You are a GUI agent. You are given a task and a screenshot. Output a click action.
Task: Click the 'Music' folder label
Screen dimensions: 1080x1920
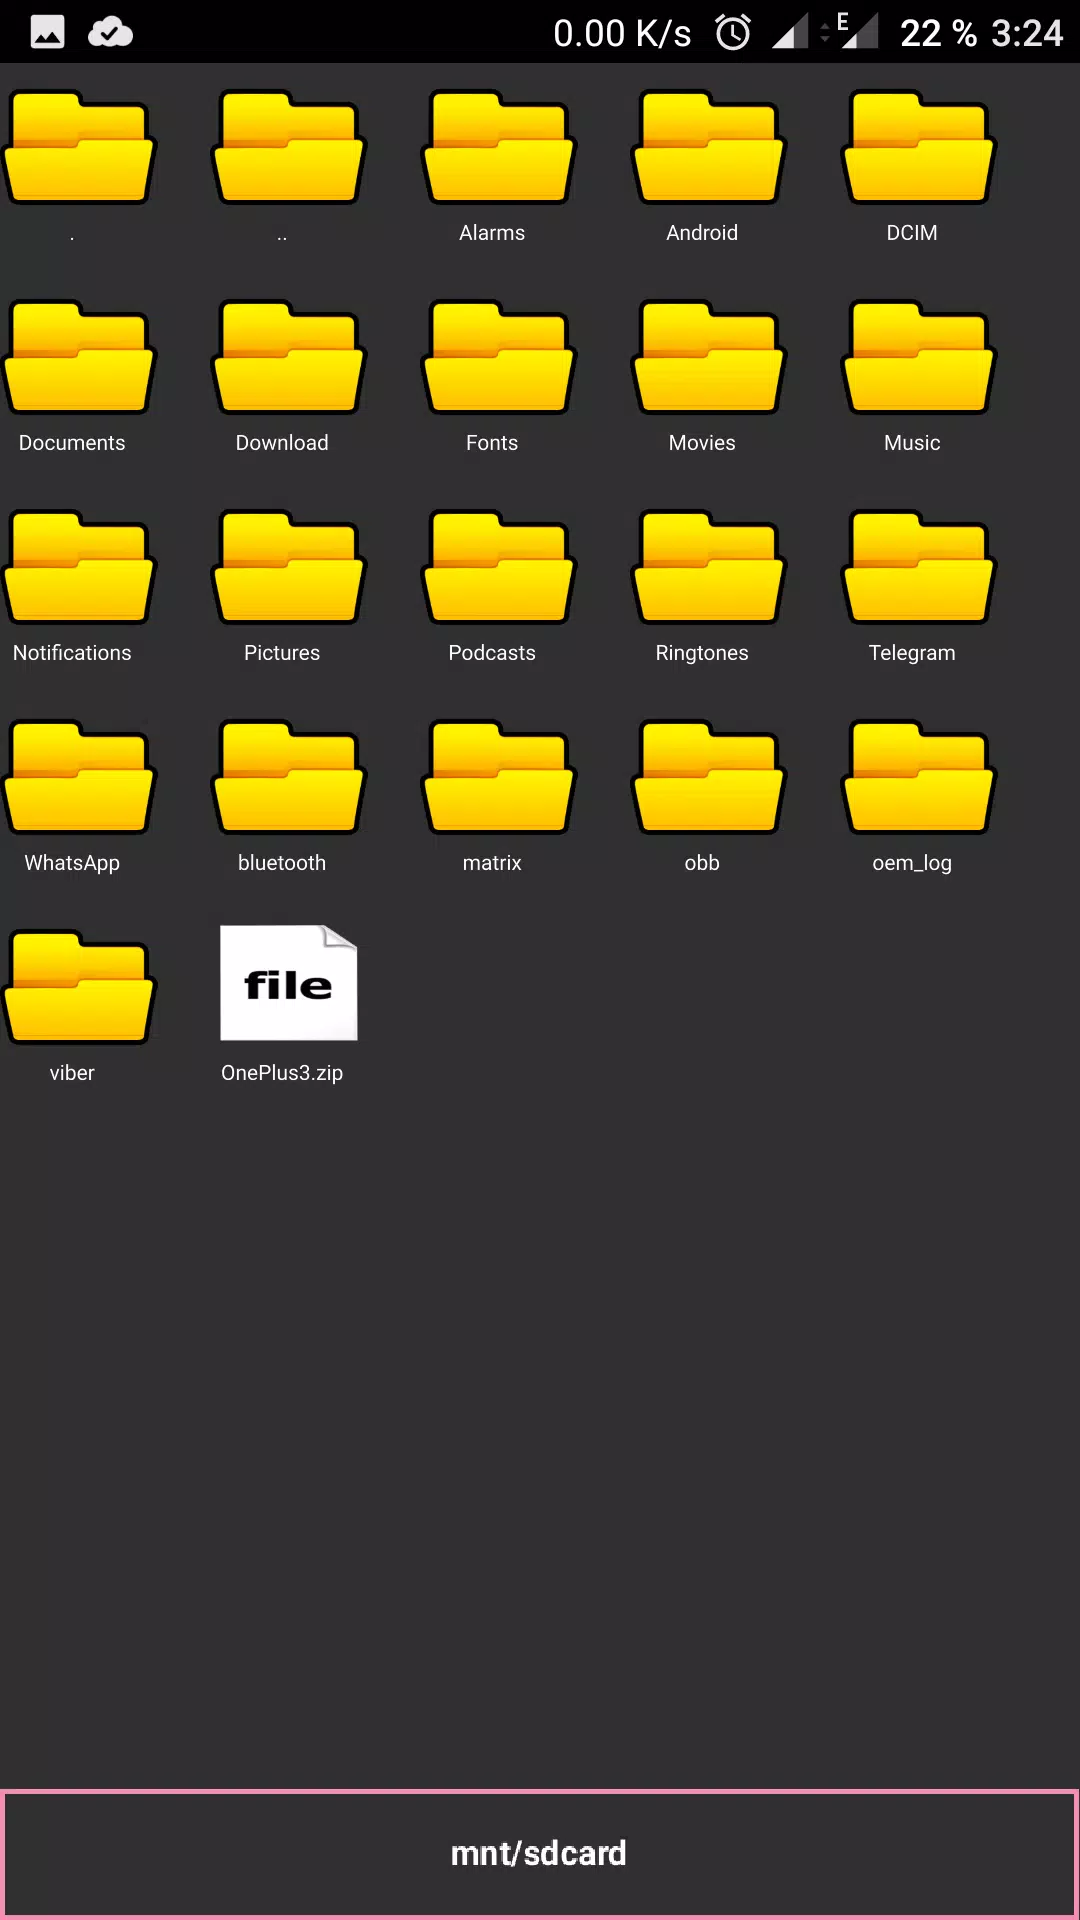click(x=912, y=443)
